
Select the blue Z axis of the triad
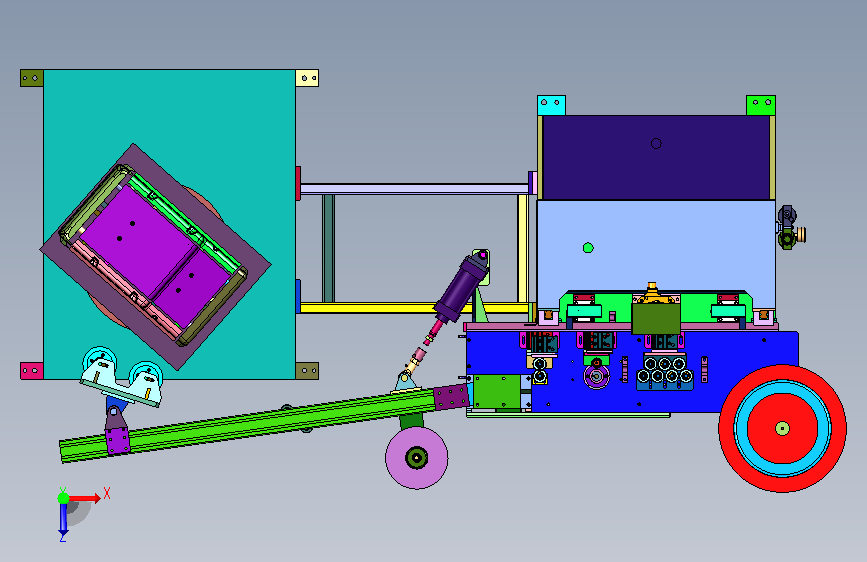click(63, 519)
